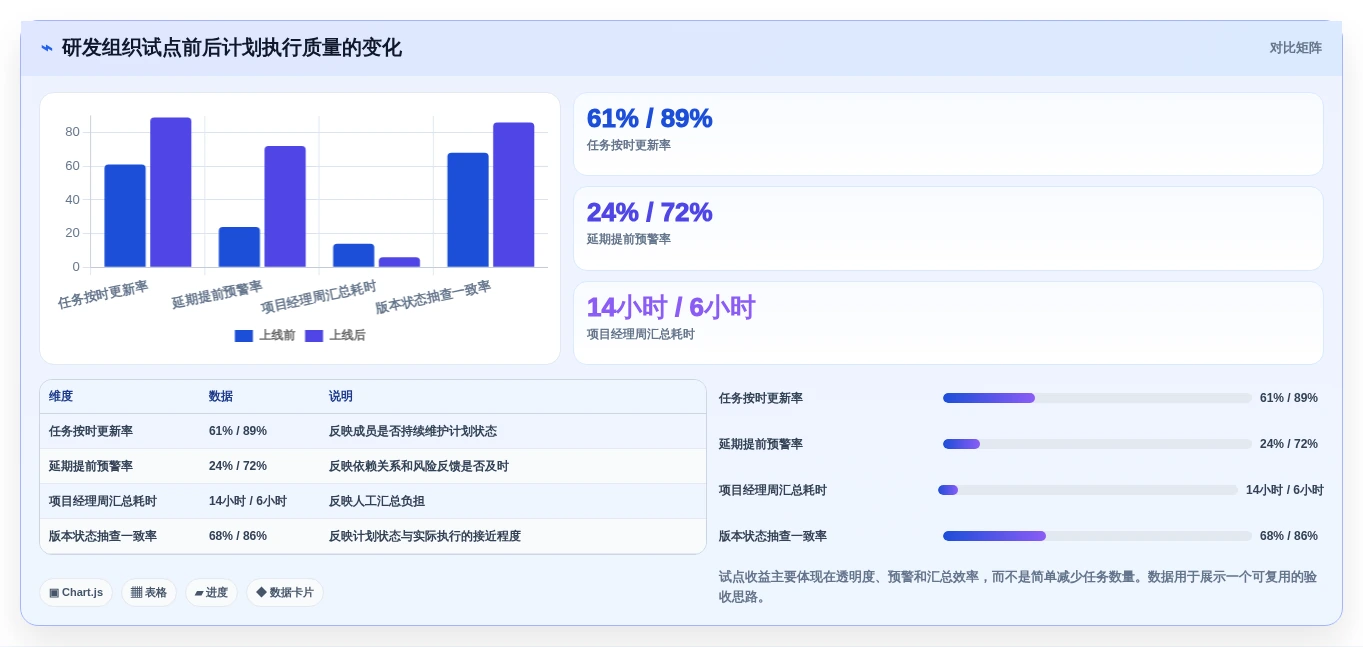Click 反映人工汇总负担 description cell
This screenshot has height=647, width=1363.
(x=377, y=501)
